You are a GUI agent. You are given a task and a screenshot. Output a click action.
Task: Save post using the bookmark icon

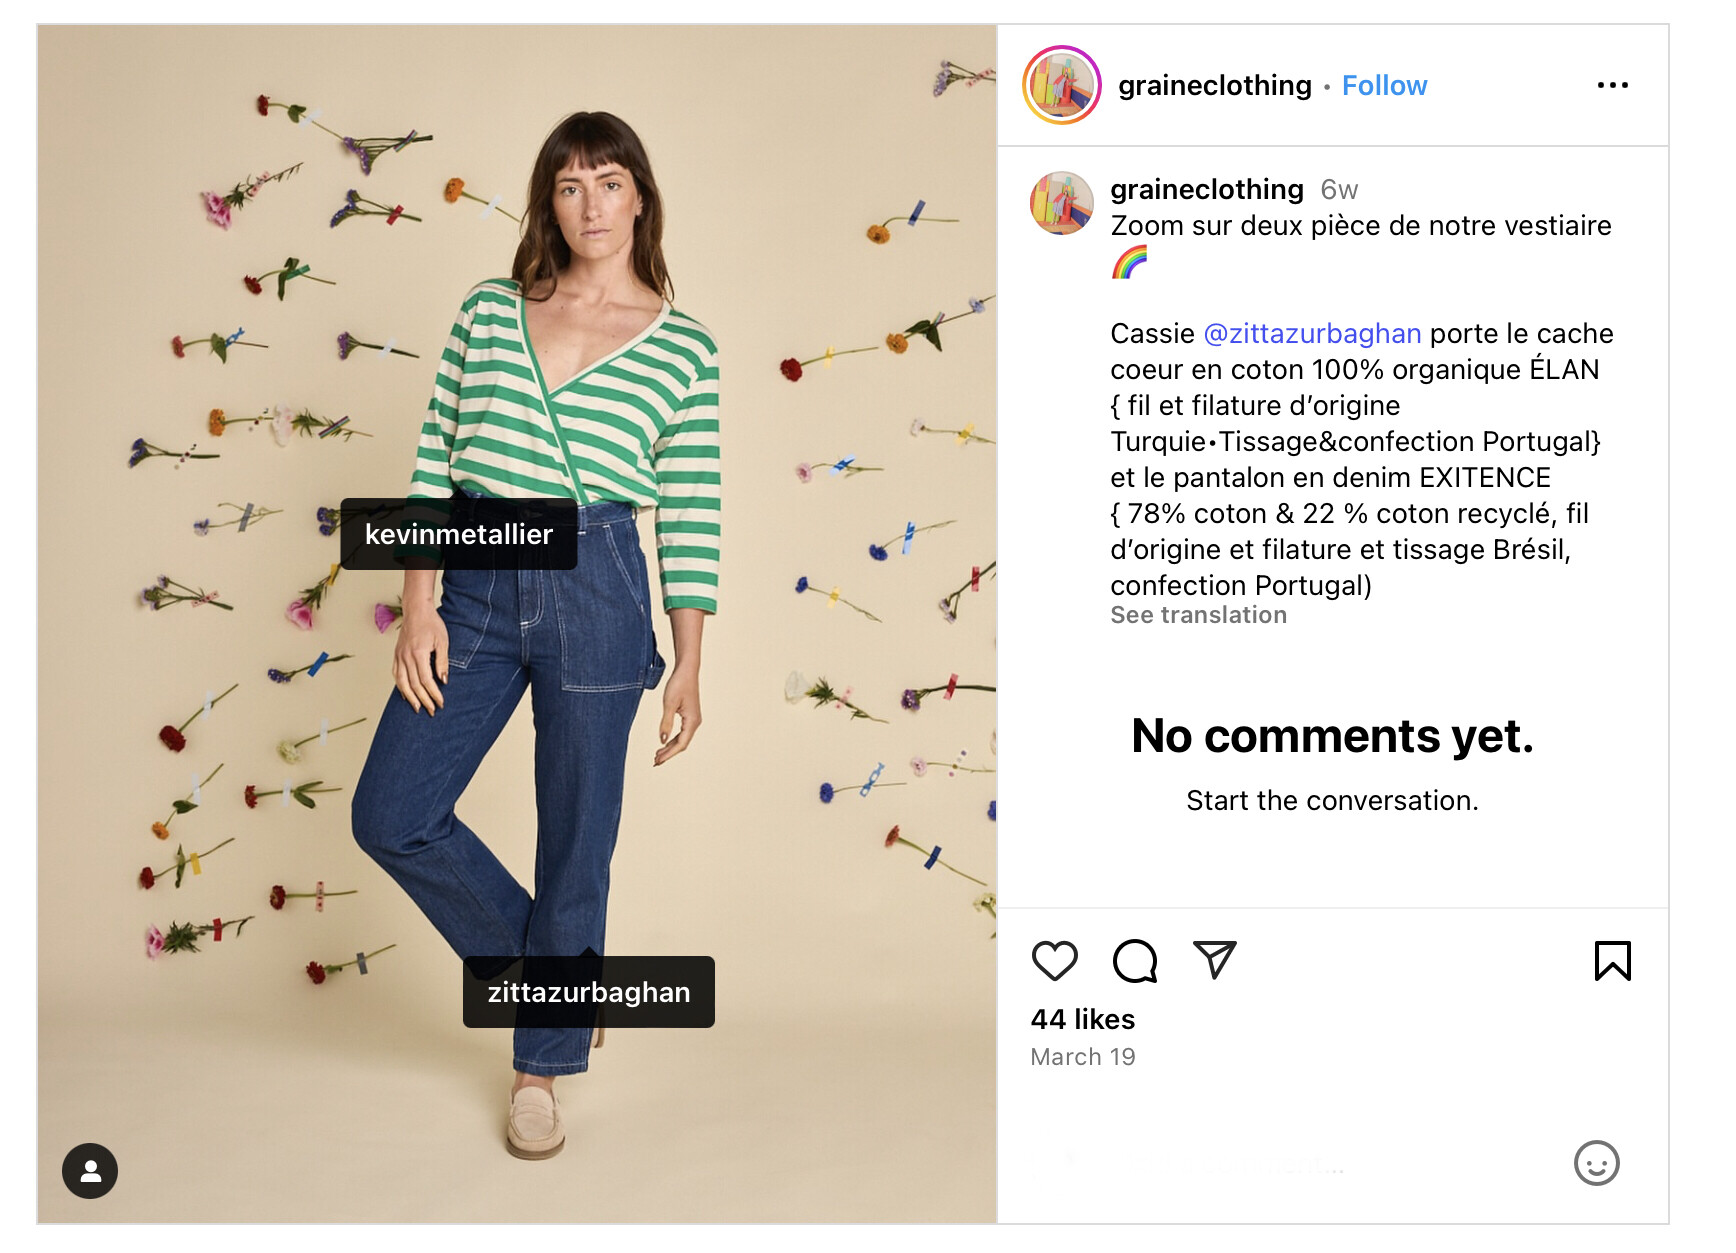[x=1612, y=961]
